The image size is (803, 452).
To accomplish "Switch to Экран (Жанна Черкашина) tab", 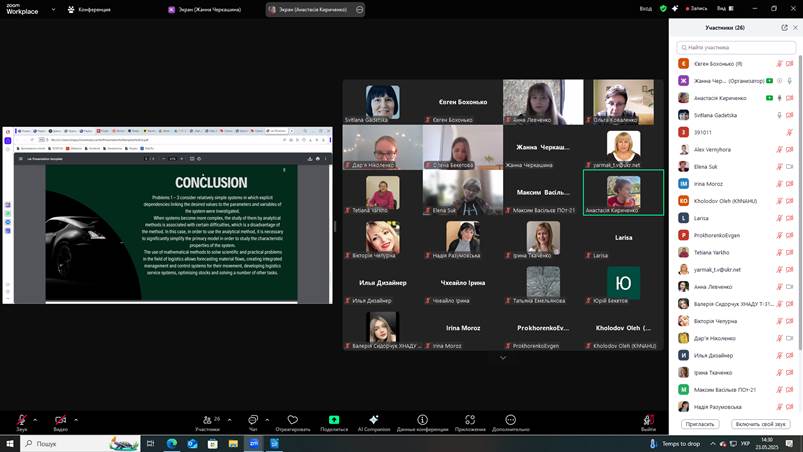I will click(212, 9).
